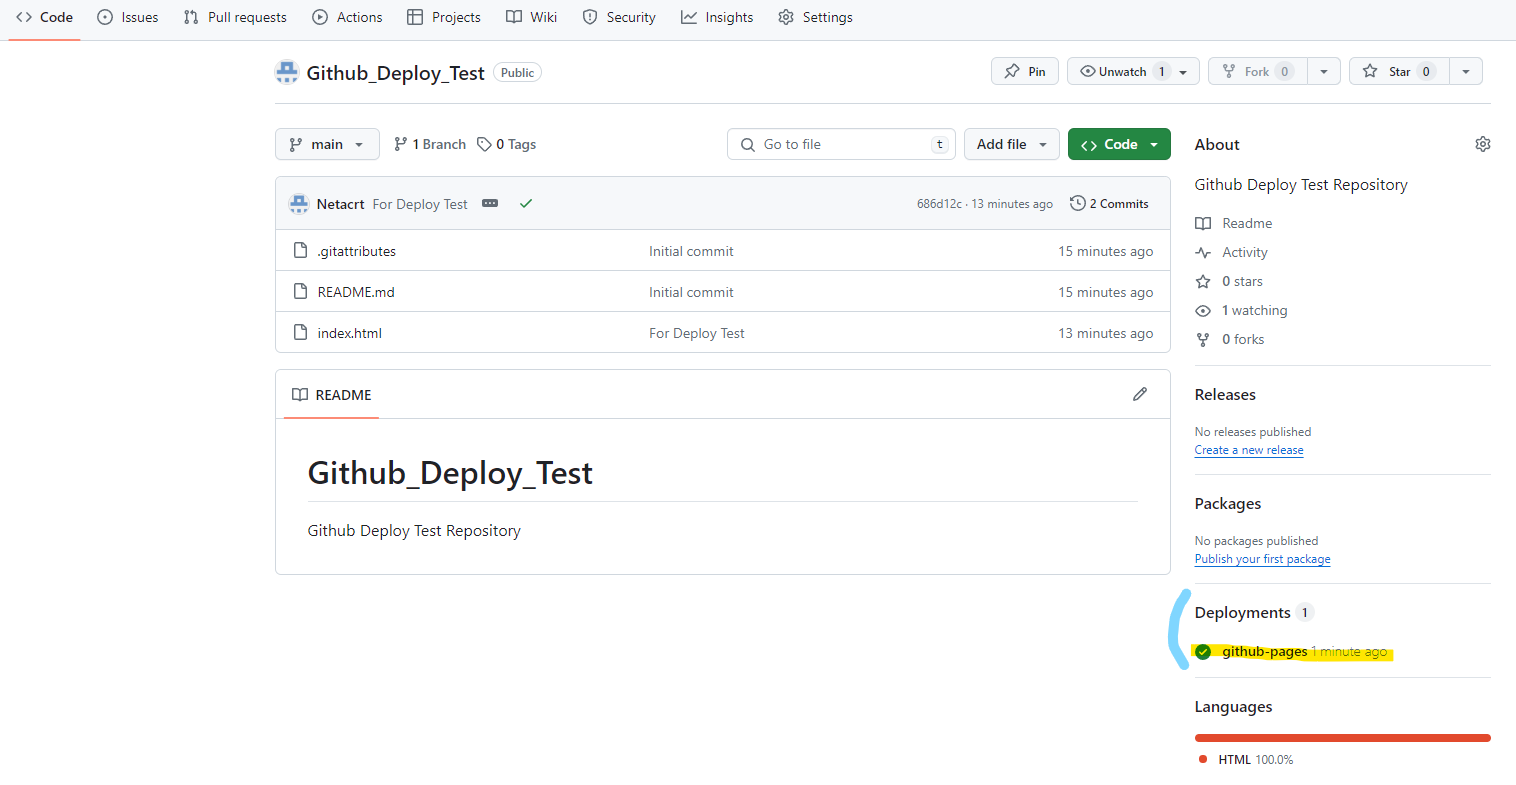
Task: Open the main branch dropdown
Action: pos(327,143)
